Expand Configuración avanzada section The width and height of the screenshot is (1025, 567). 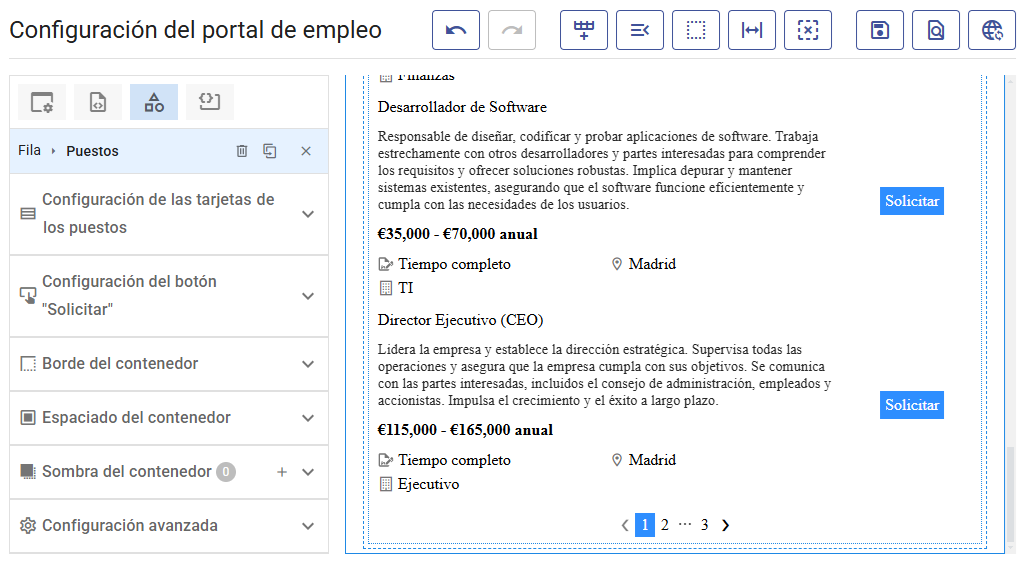[x=308, y=526]
